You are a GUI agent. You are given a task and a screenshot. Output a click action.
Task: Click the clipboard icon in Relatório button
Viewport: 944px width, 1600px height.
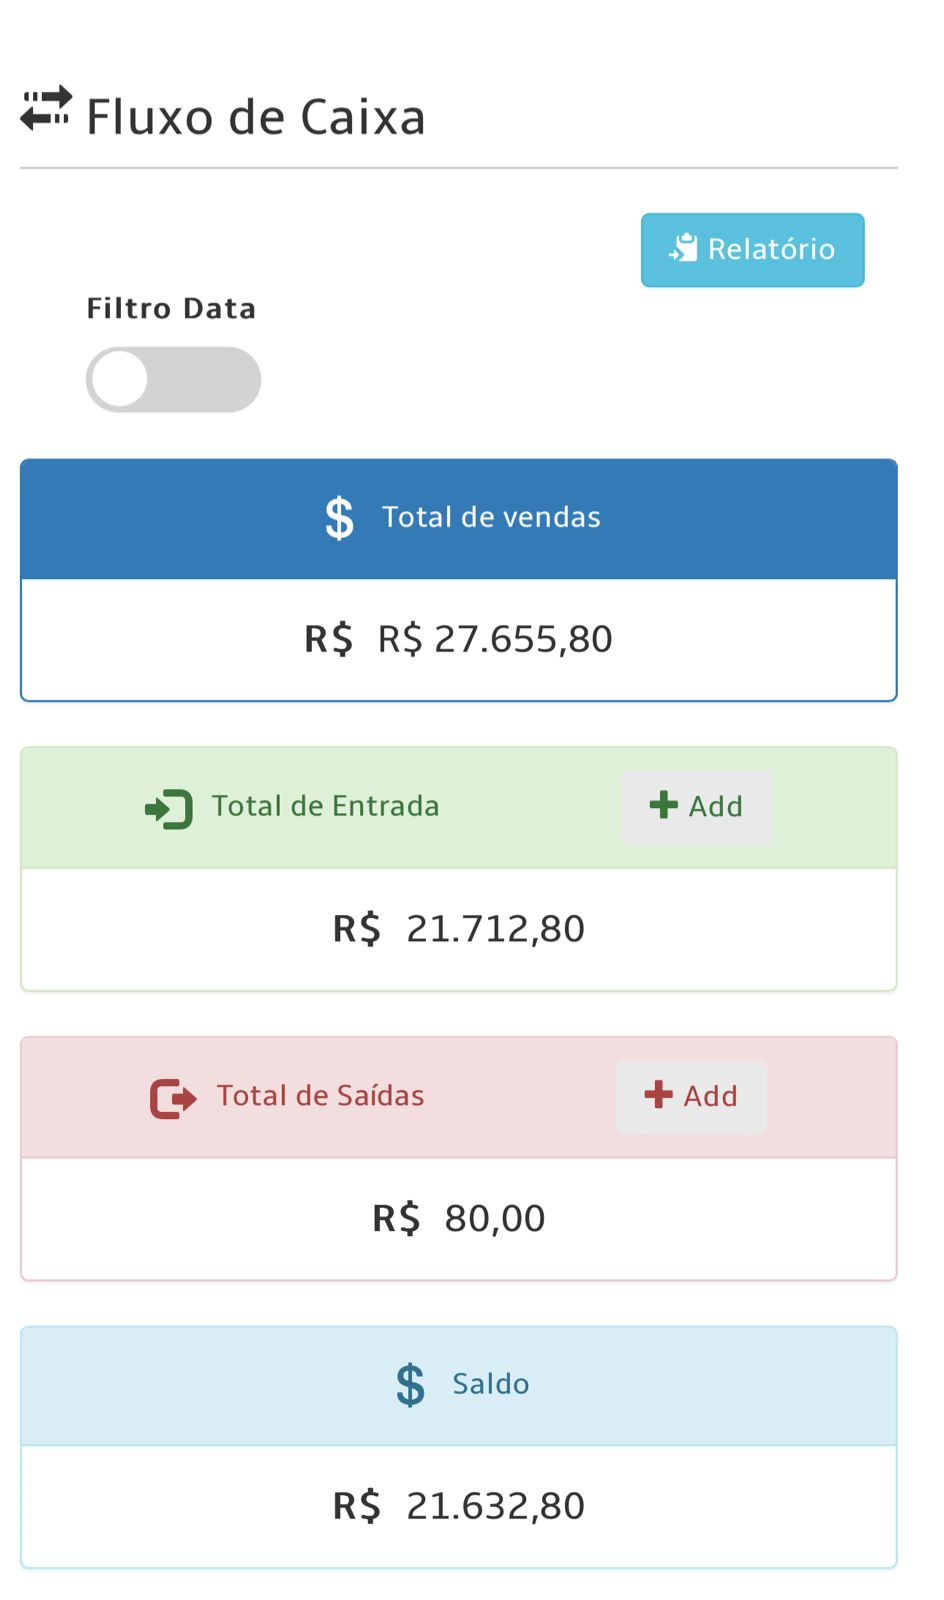coord(684,248)
